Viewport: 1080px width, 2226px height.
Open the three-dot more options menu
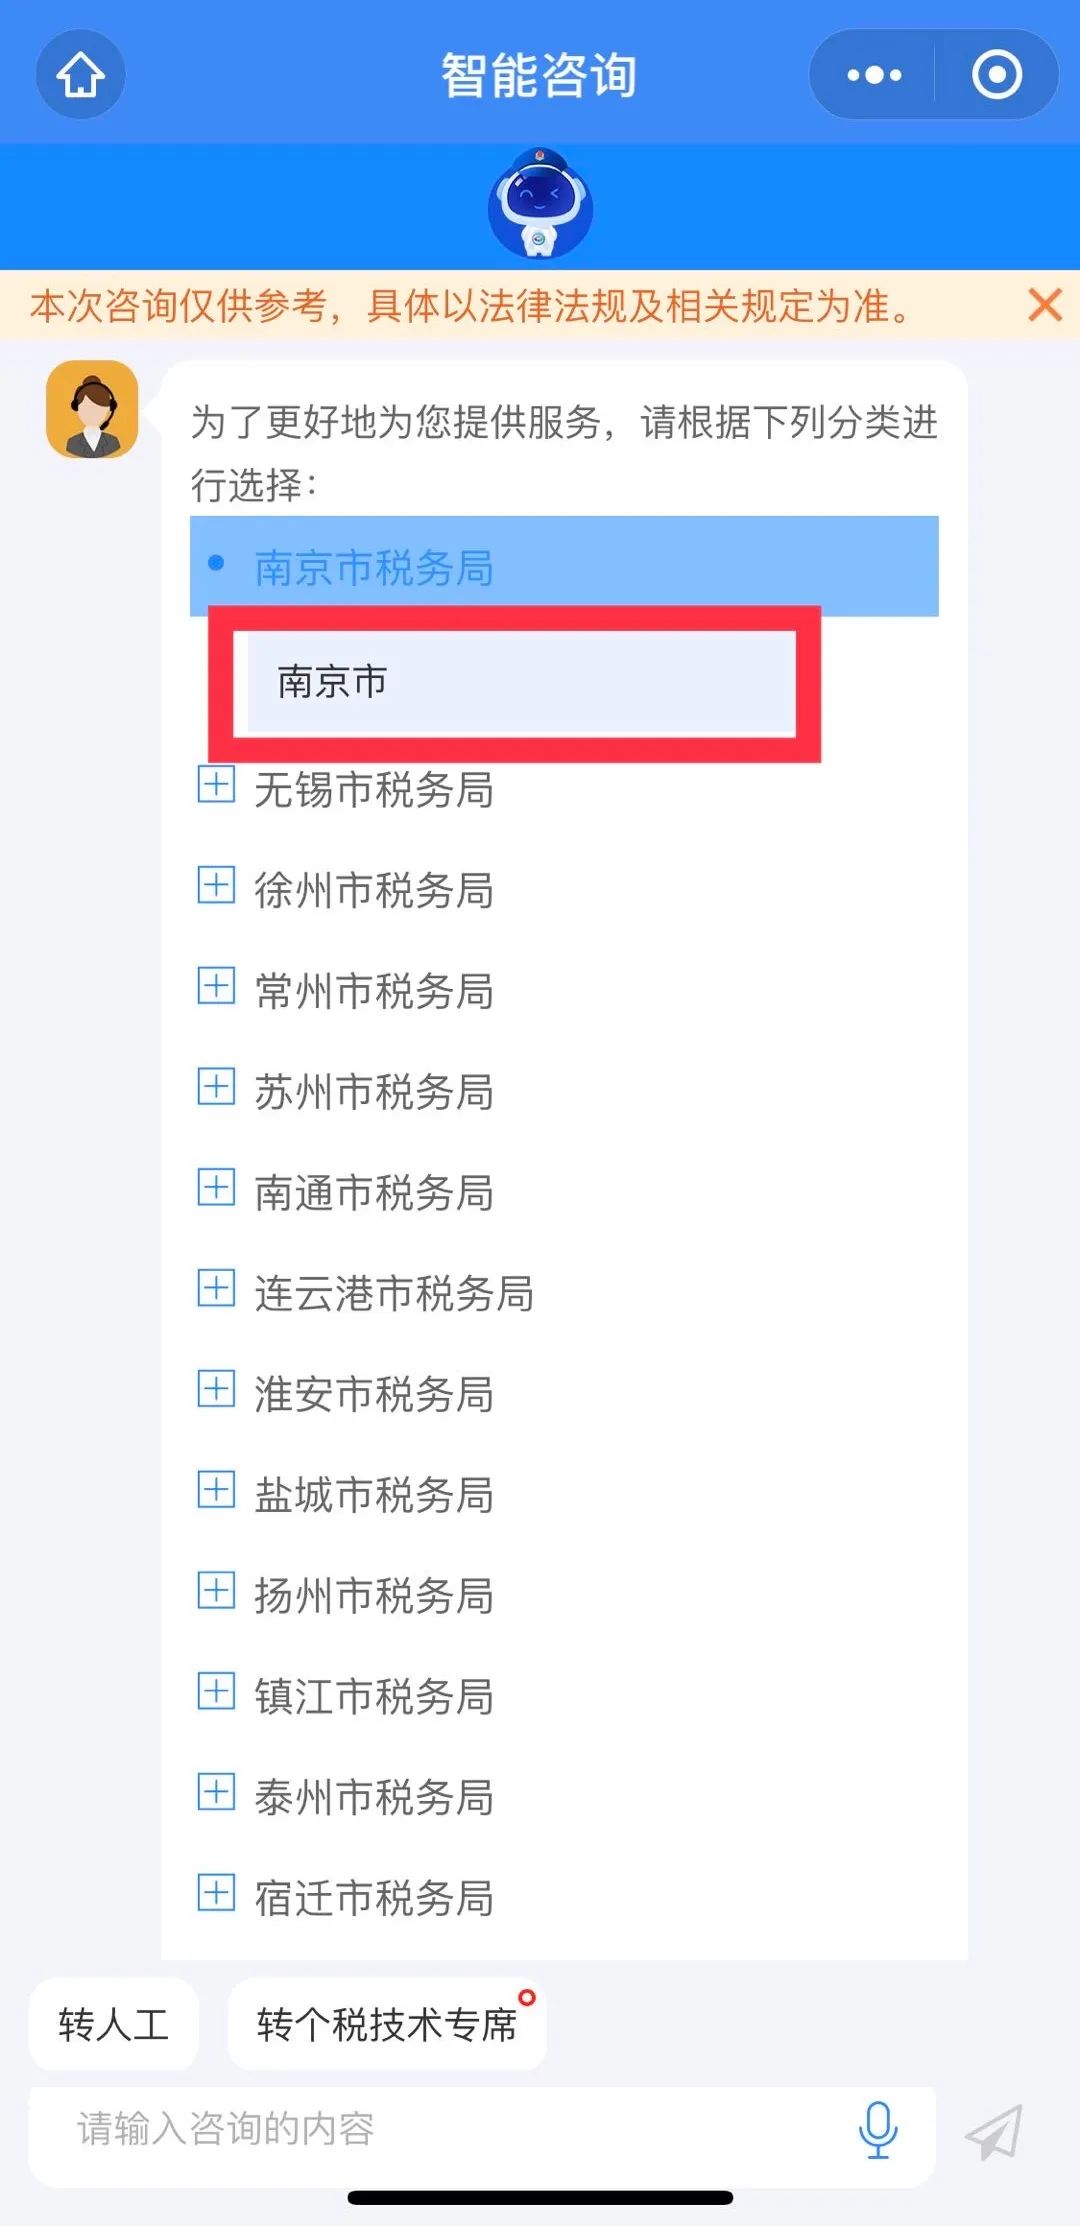(x=873, y=75)
